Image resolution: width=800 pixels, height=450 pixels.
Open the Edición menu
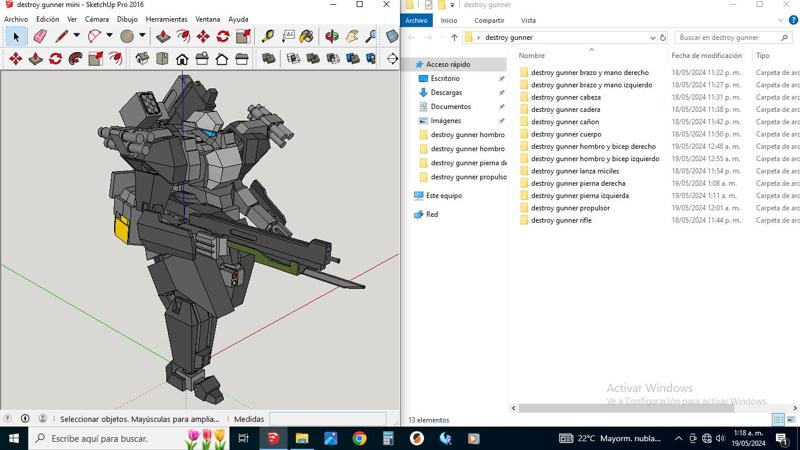[x=47, y=19]
